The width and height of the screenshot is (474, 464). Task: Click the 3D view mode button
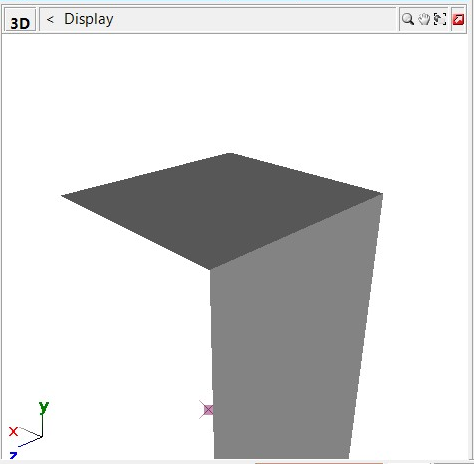[20, 21]
